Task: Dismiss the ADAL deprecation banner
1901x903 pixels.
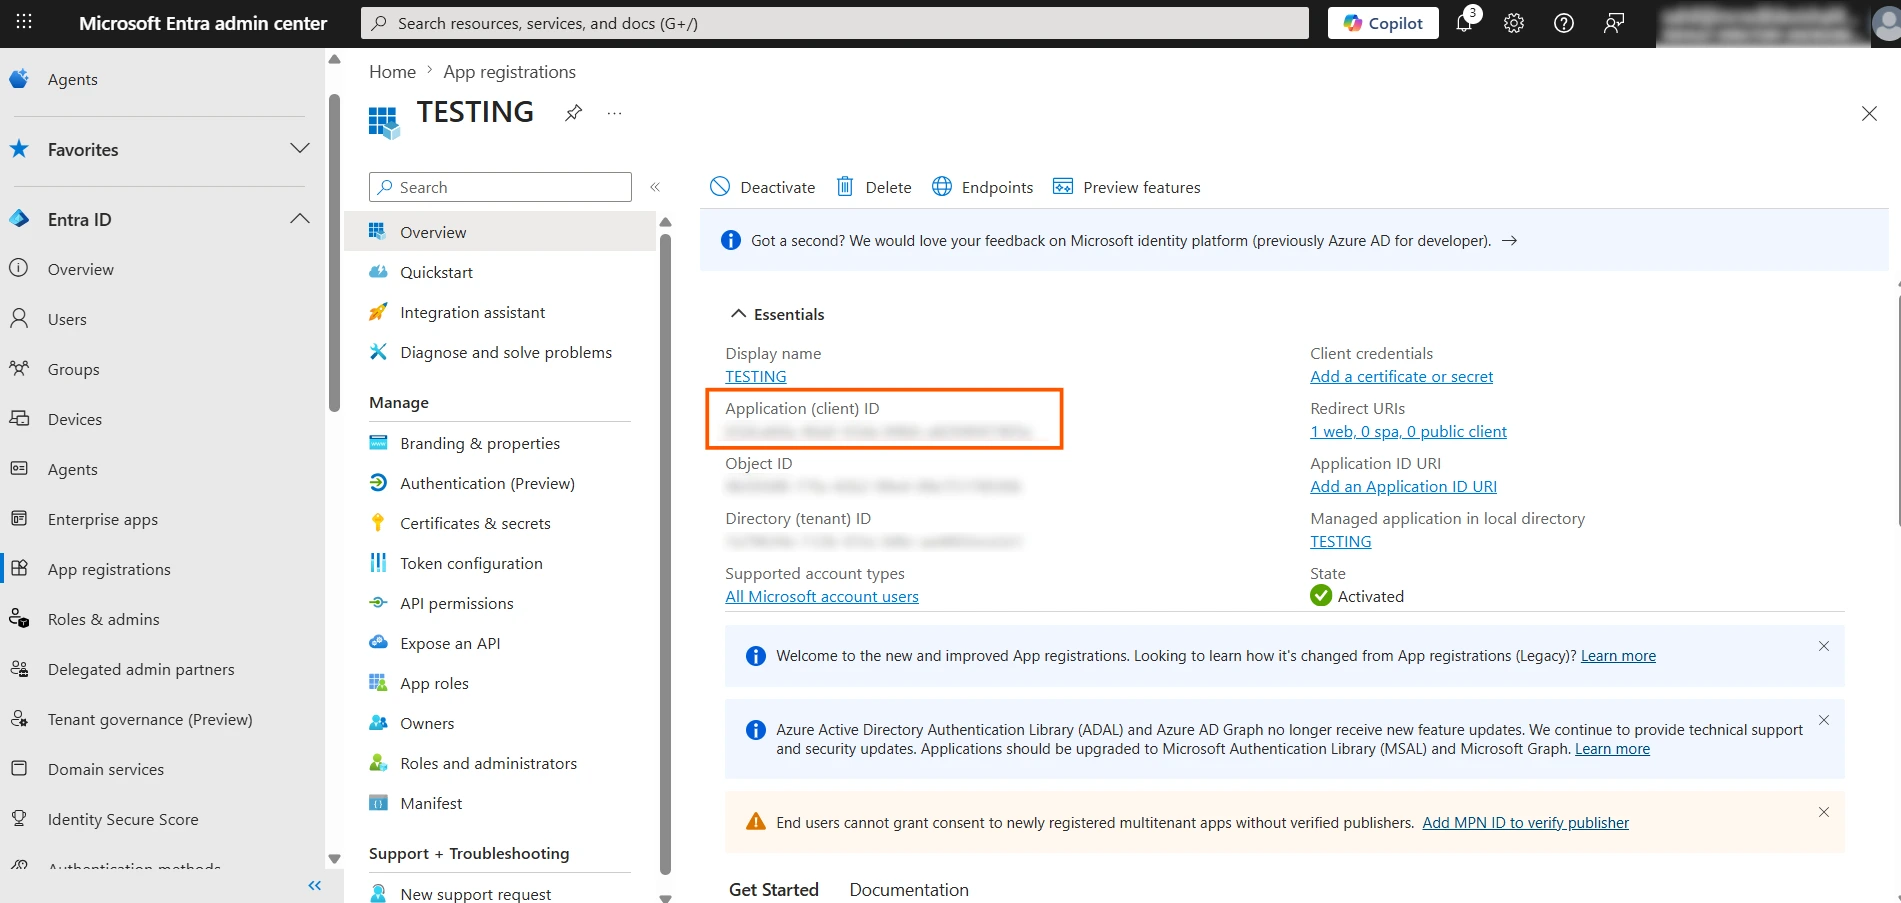Action: (1824, 720)
